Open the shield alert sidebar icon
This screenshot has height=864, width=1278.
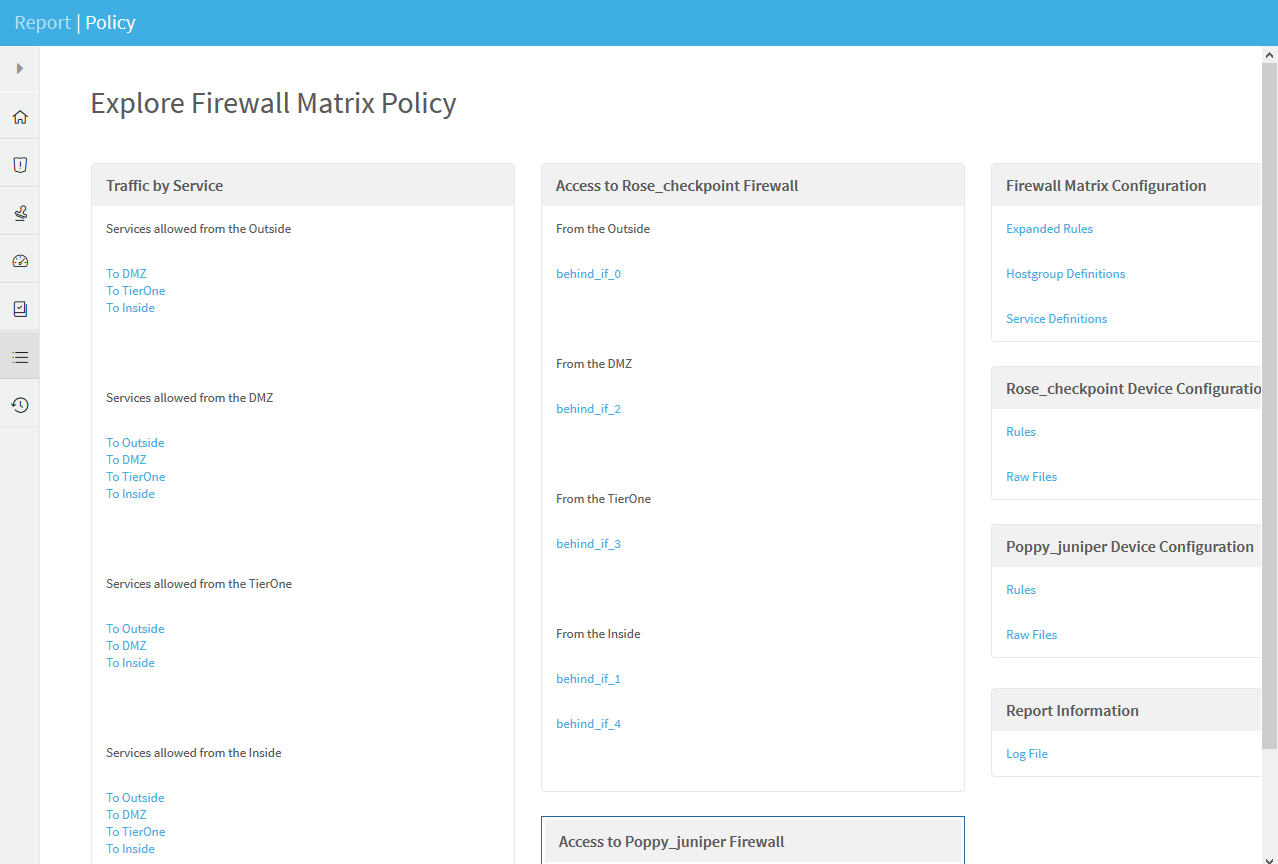20,165
